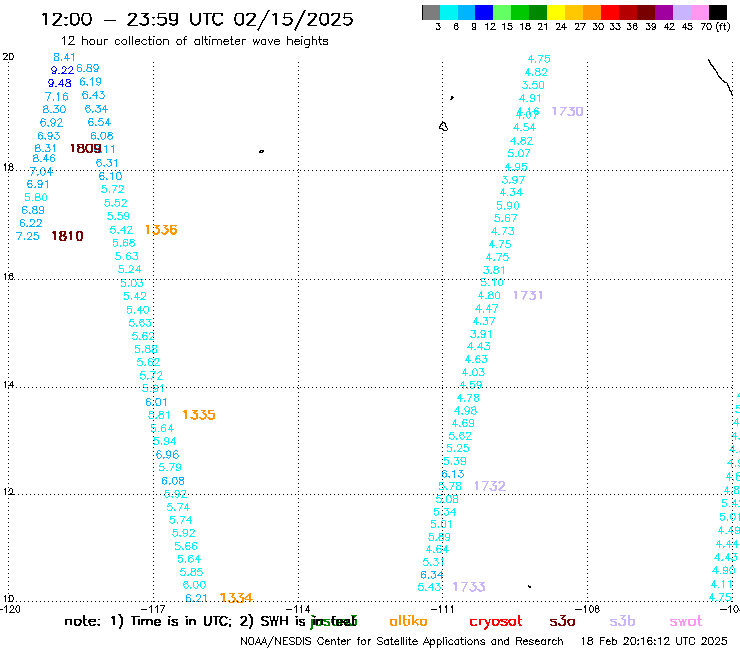The width and height of the screenshot is (740, 650).
Task: Click the wave height value 9.22
Action: click(x=62, y=70)
